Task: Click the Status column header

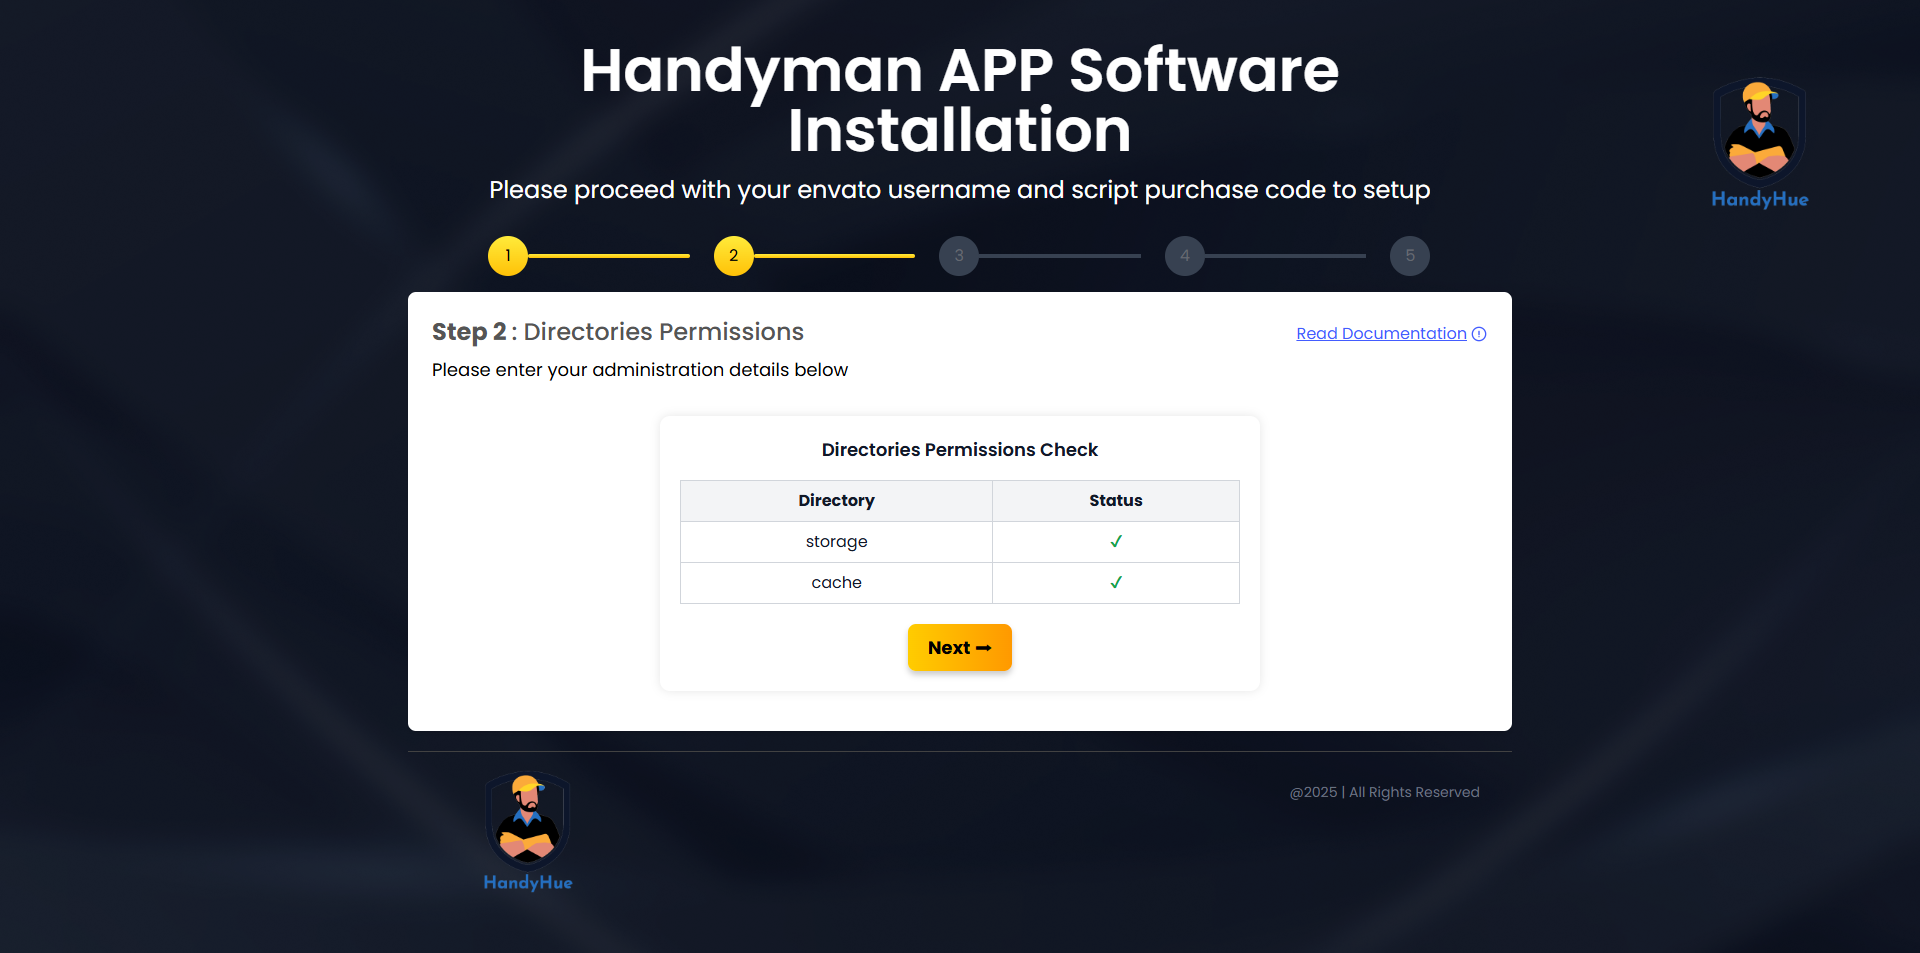Action: pyautogui.click(x=1115, y=501)
